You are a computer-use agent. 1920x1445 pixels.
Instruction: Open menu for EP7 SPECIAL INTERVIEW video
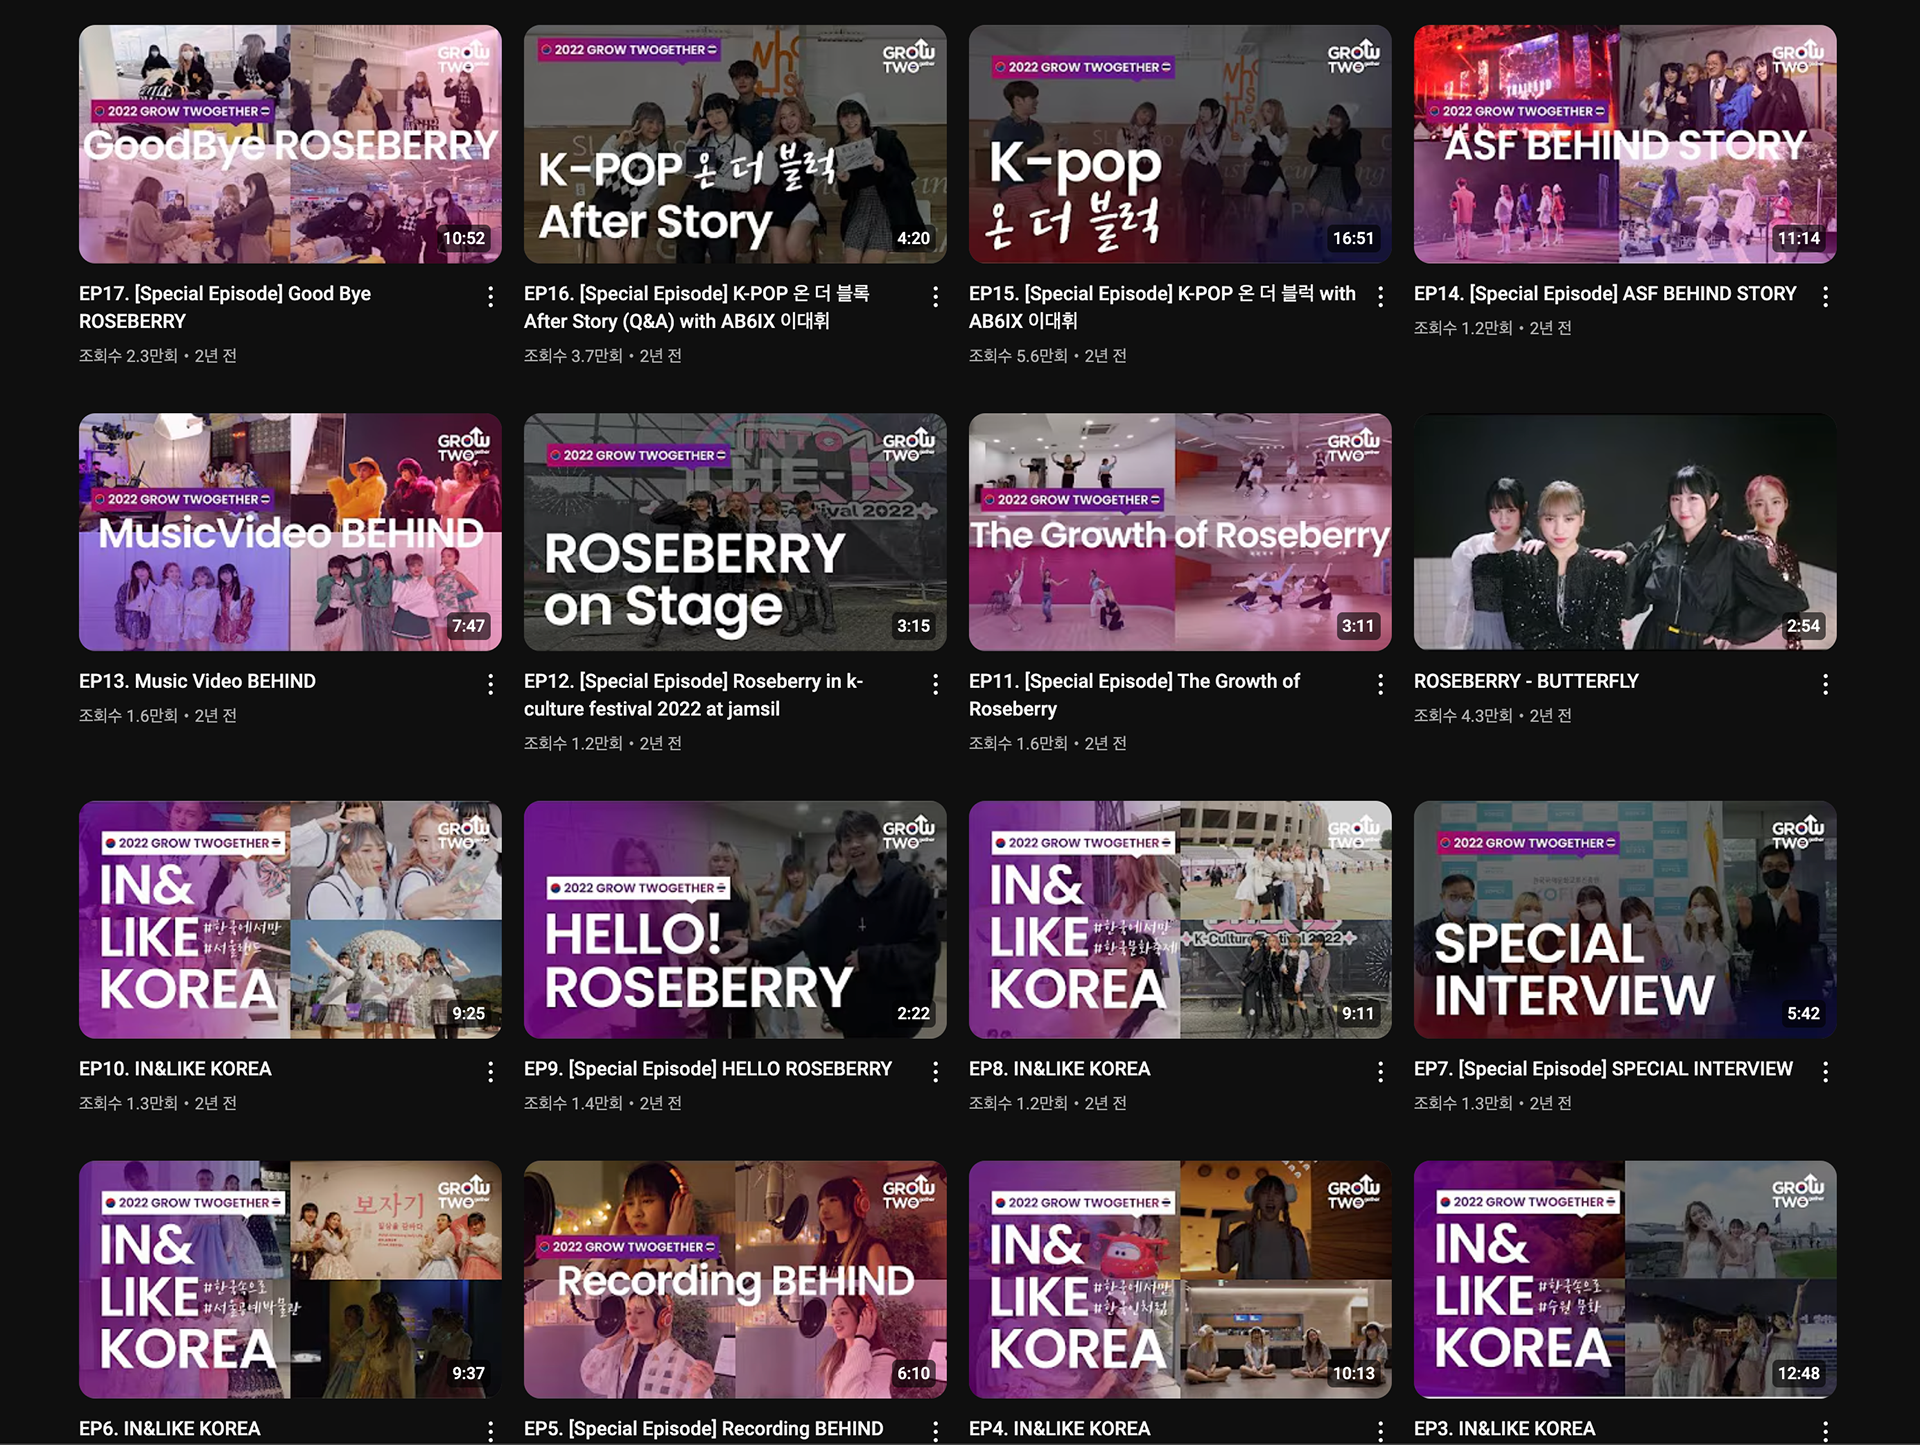pos(1825,1072)
